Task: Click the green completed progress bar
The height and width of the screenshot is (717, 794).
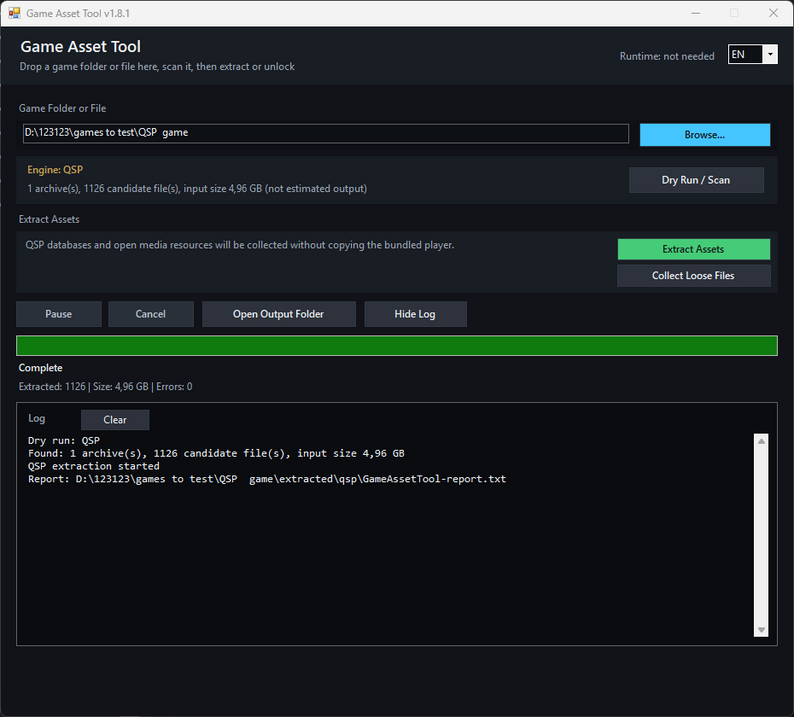Action: [396, 345]
